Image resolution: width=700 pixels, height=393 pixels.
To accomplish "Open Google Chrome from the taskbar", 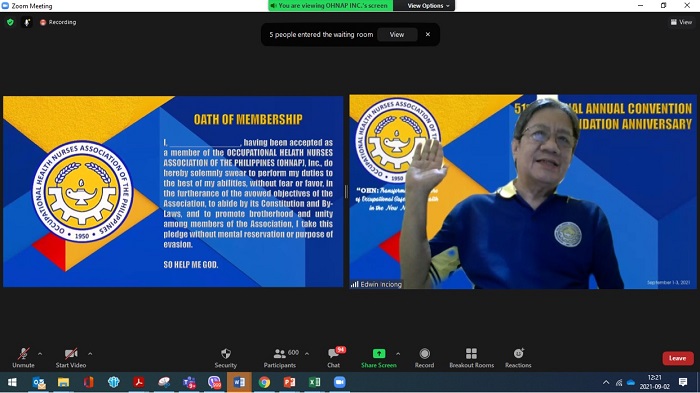I will point(264,382).
